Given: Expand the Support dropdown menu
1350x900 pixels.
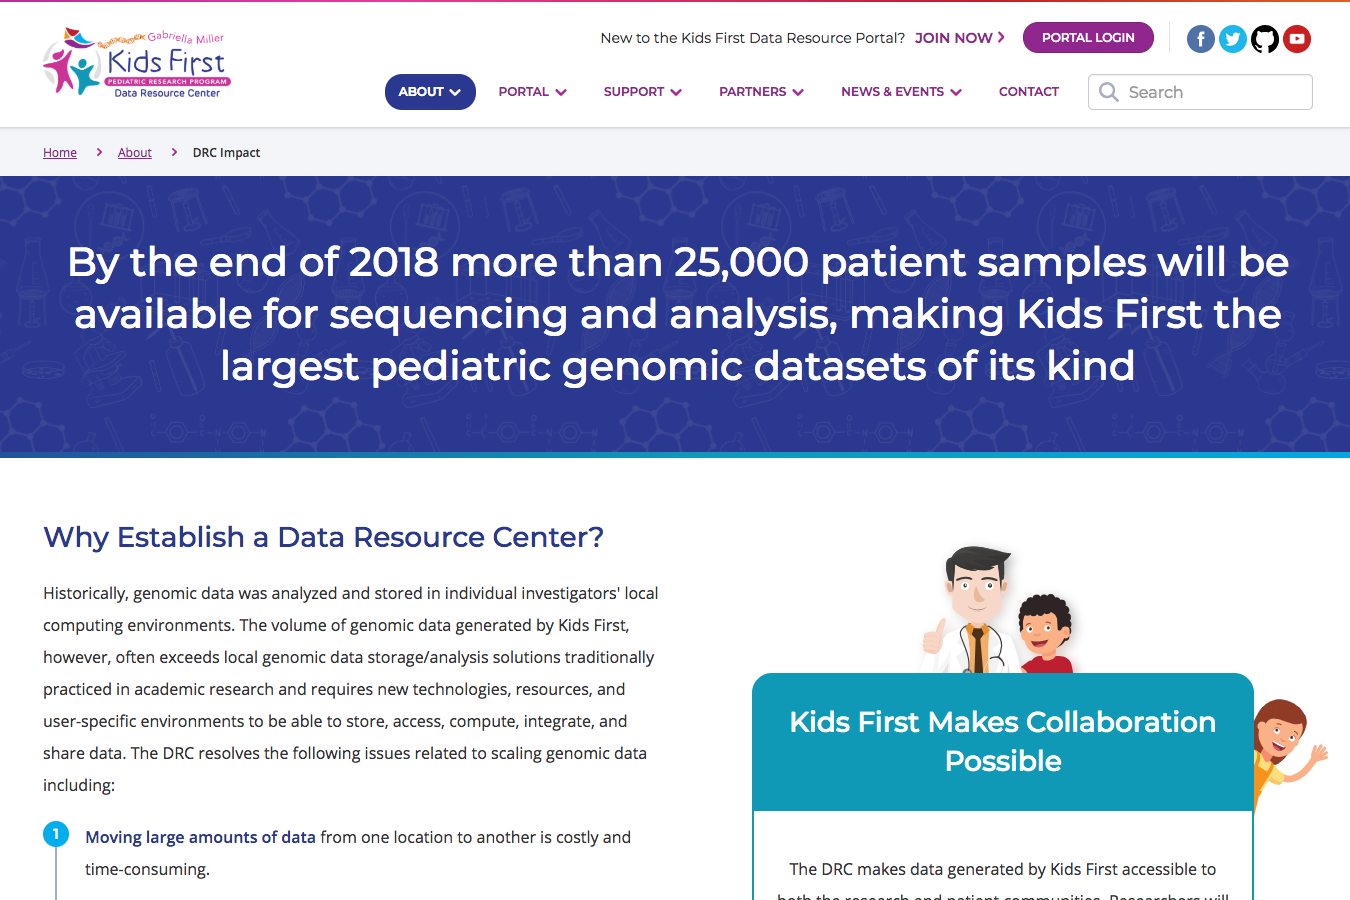Looking at the screenshot, I should pyautogui.click(x=642, y=92).
